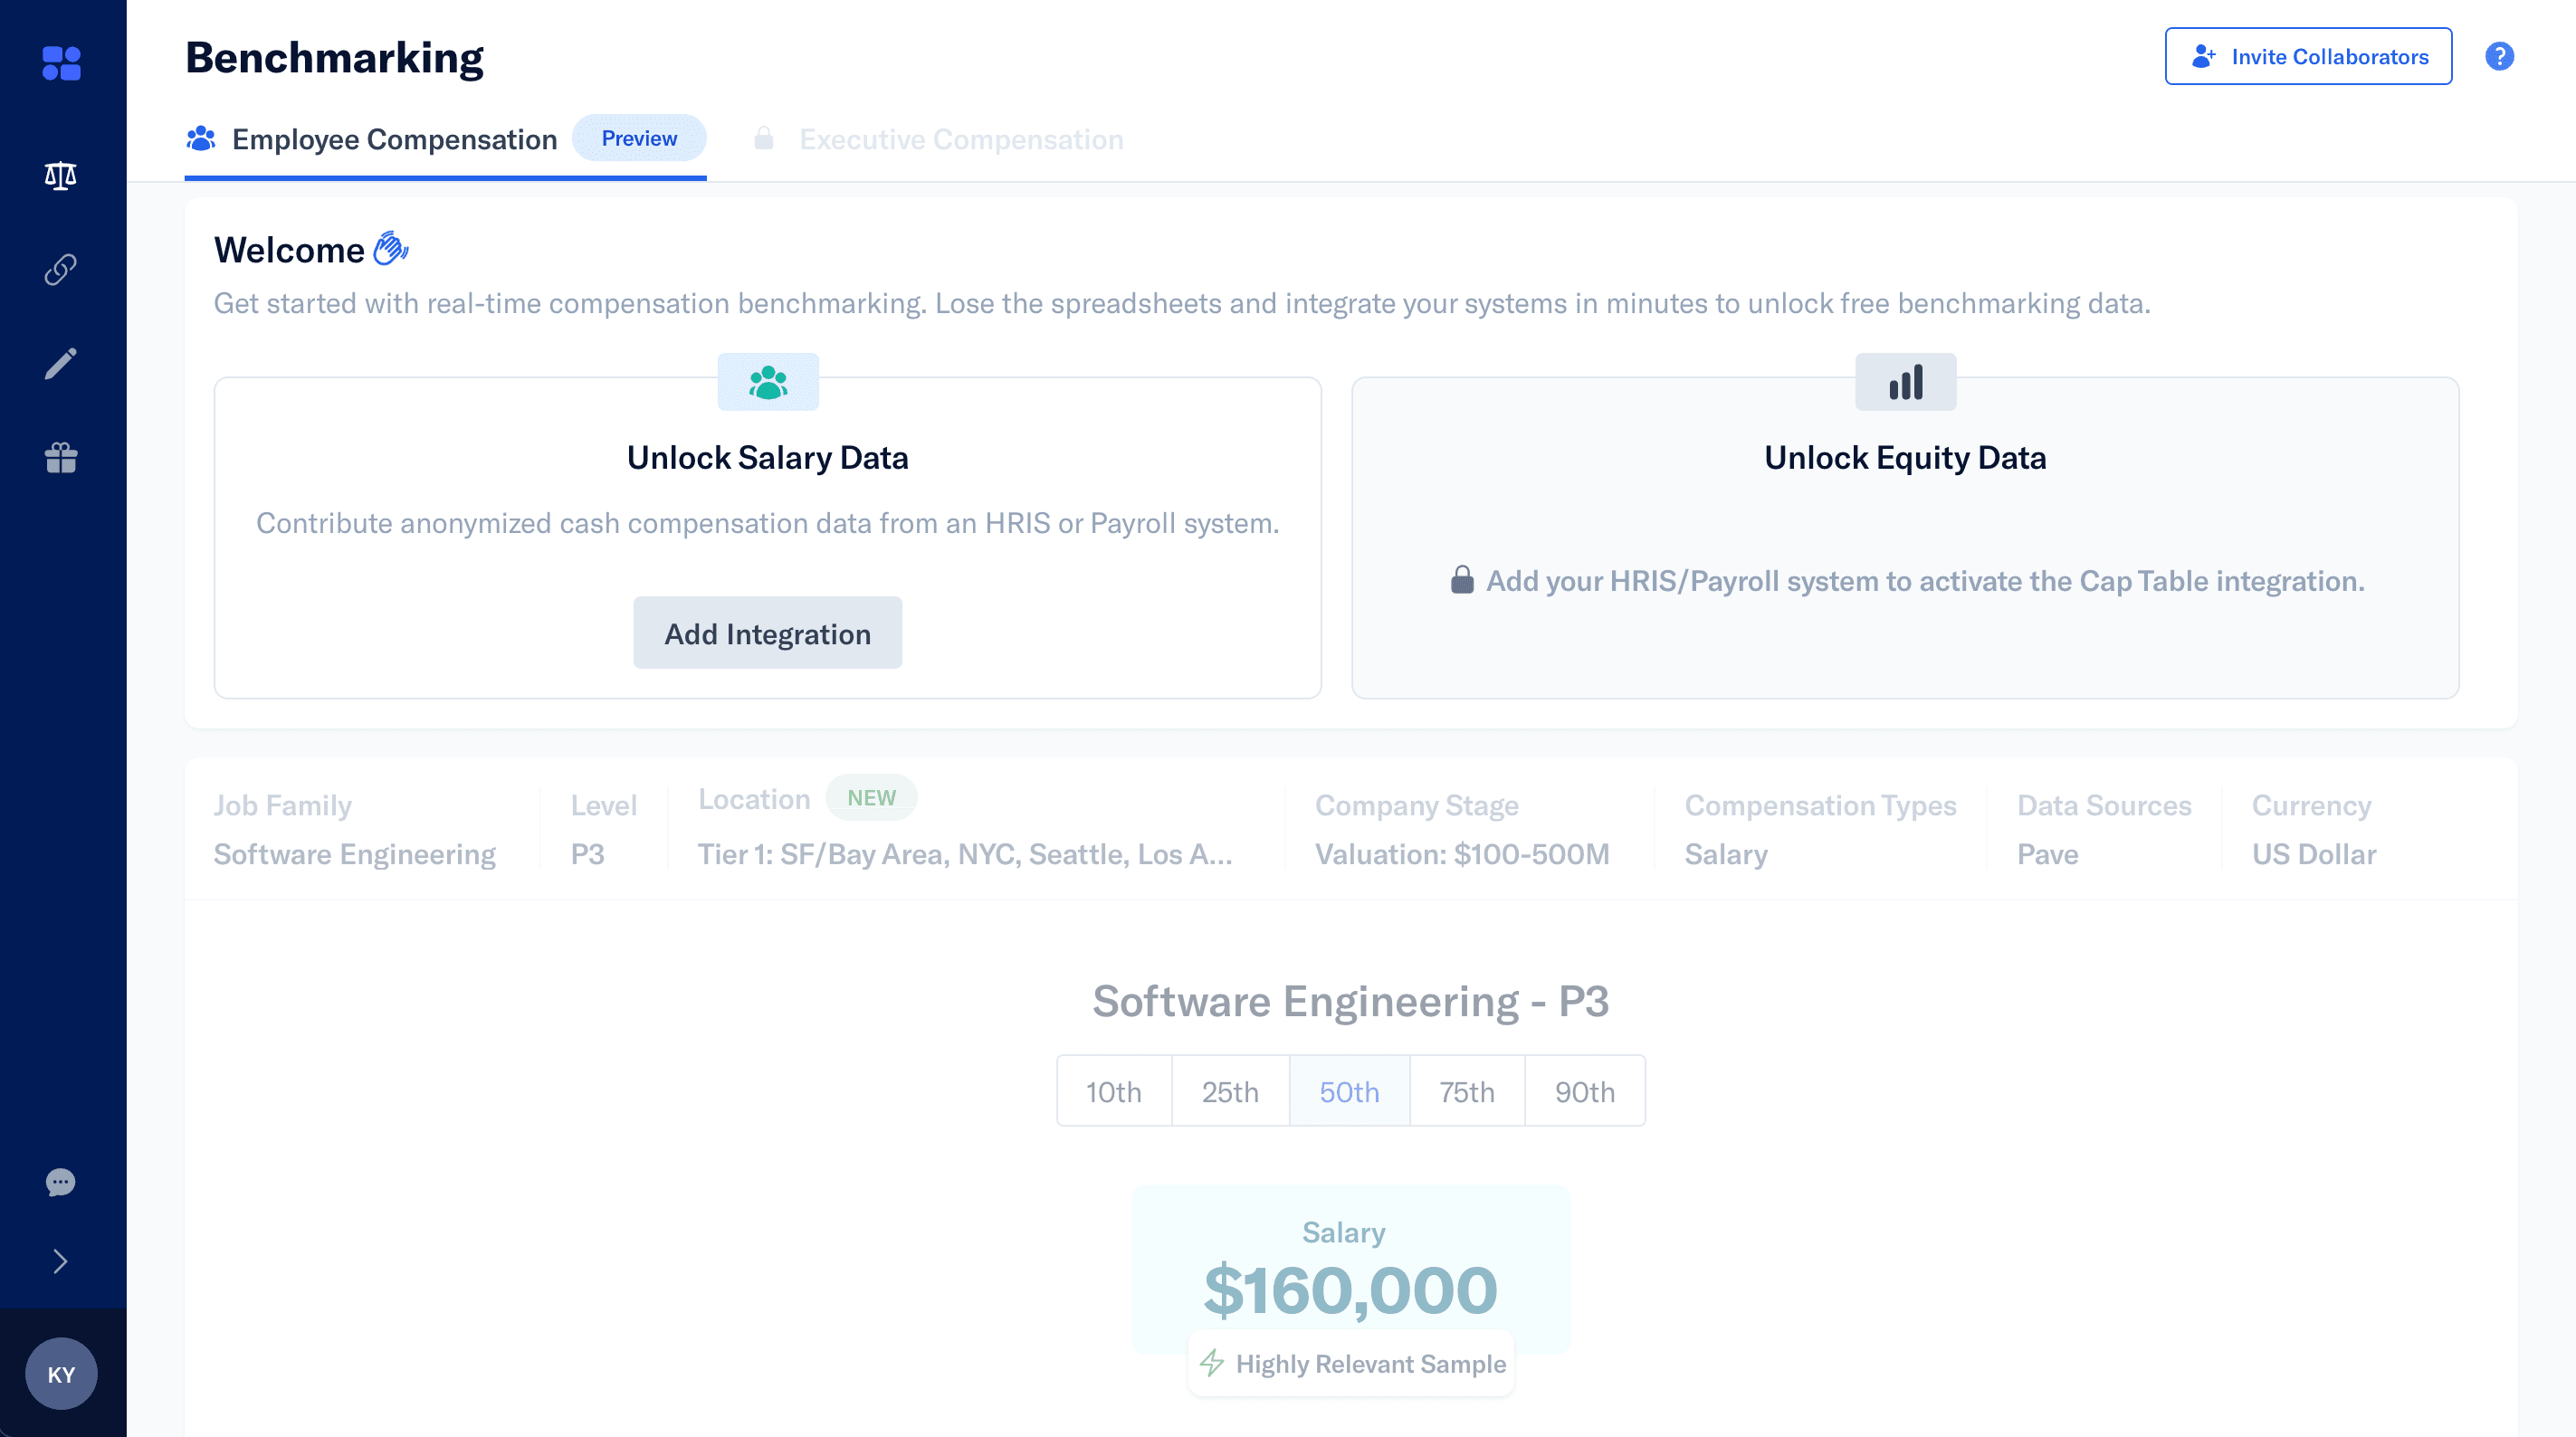Open the dashboard icon in the sidebar

62,63
